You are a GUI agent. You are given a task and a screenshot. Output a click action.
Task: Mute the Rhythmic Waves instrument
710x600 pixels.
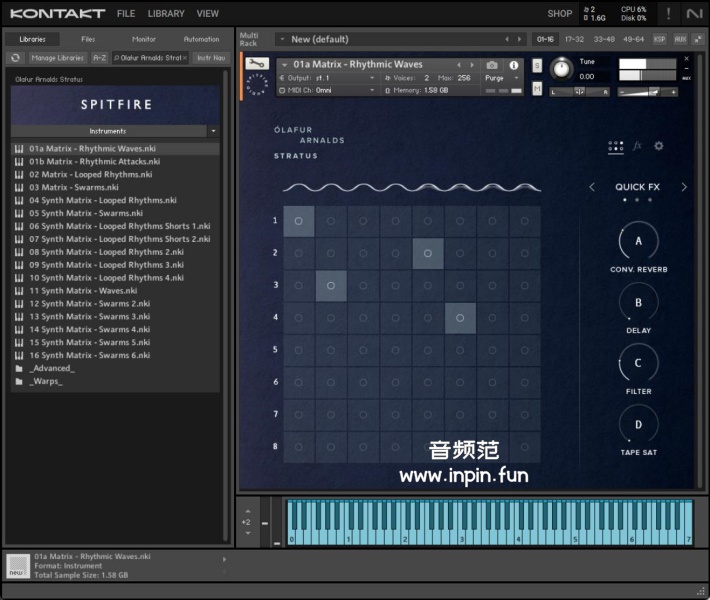pyautogui.click(x=537, y=88)
